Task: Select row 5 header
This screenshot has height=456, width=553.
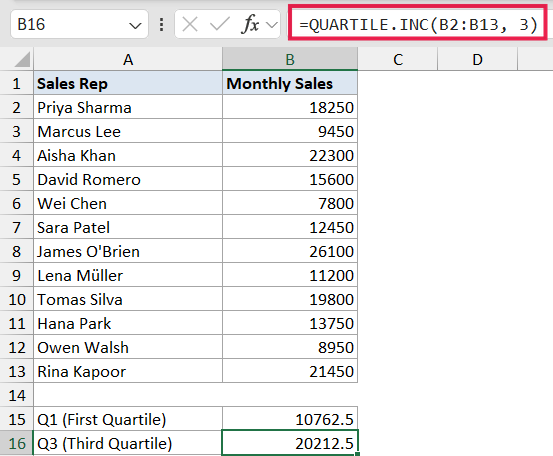Action: click(17, 180)
